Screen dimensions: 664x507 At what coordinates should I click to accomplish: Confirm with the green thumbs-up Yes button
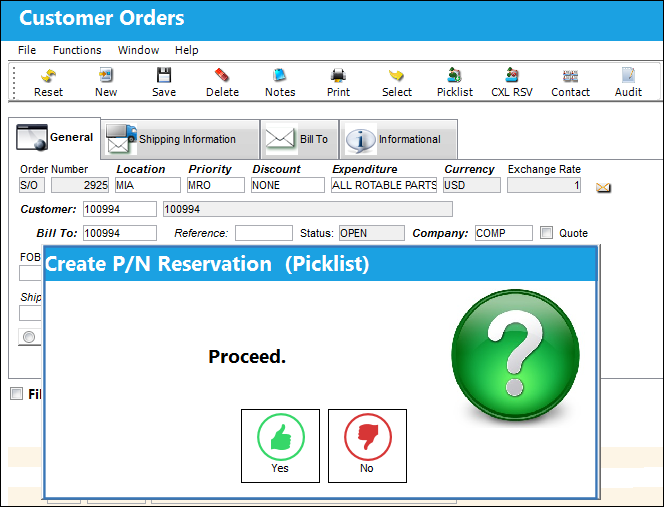coord(280,446)
